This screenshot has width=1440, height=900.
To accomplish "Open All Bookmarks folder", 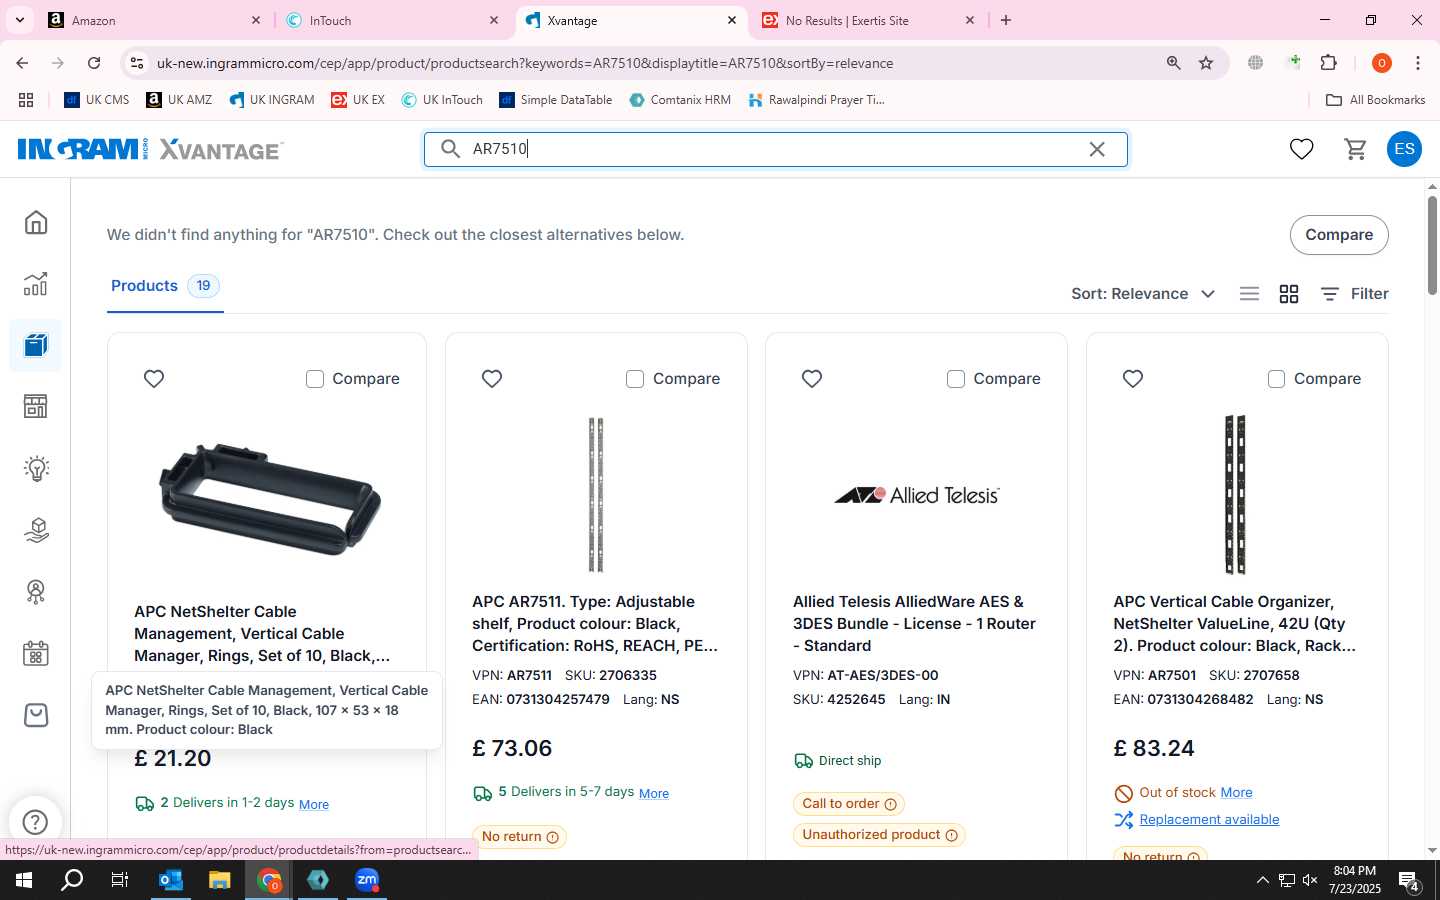I will tap(1375, 100).
